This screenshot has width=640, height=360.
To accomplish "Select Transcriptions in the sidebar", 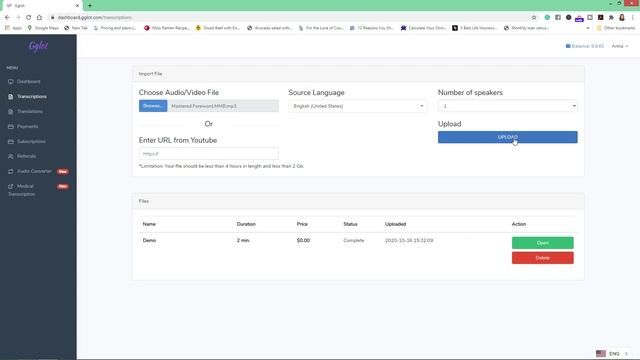I will (32, 97).
